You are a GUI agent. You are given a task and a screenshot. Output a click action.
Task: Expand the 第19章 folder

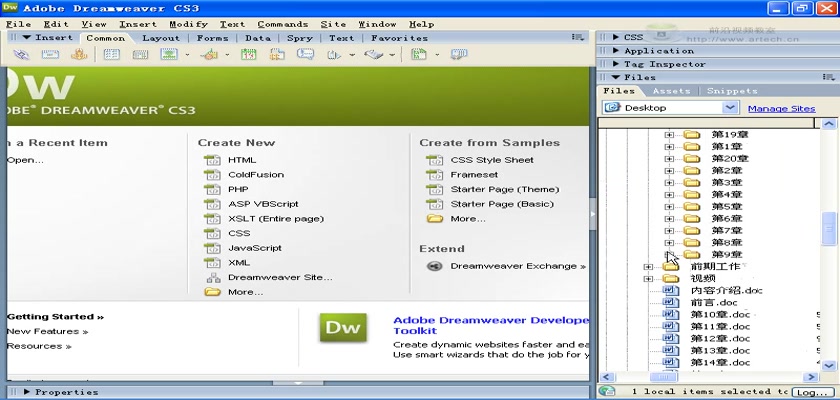pos(669,134)
